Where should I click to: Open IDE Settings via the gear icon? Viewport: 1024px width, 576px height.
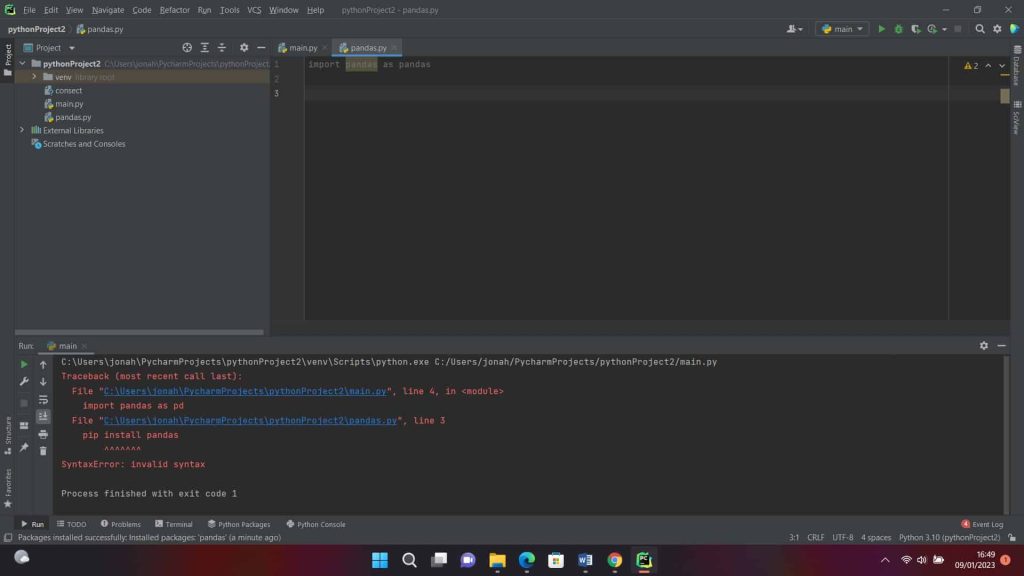coord(997,29)
